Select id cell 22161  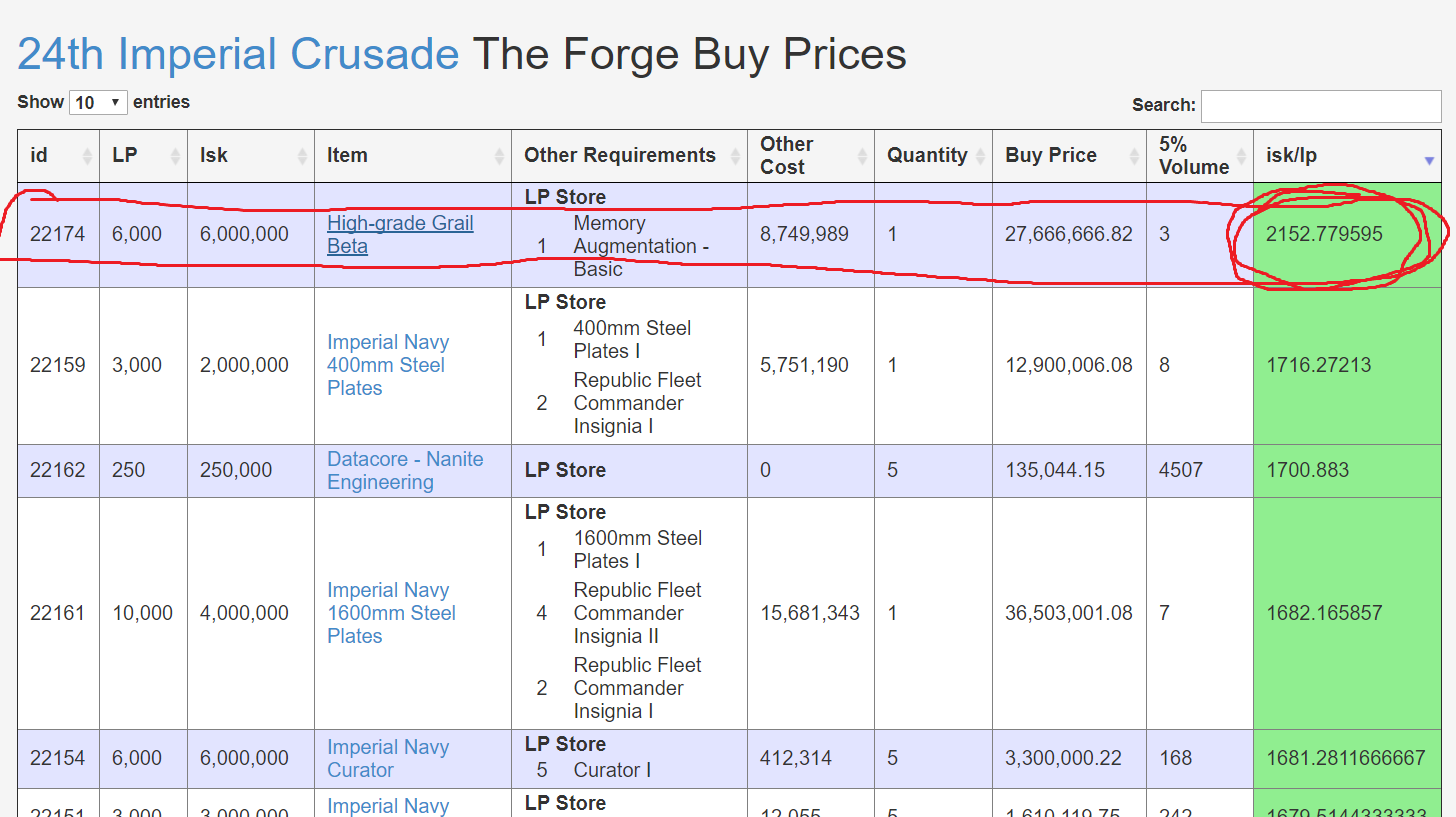pos(58,613)
